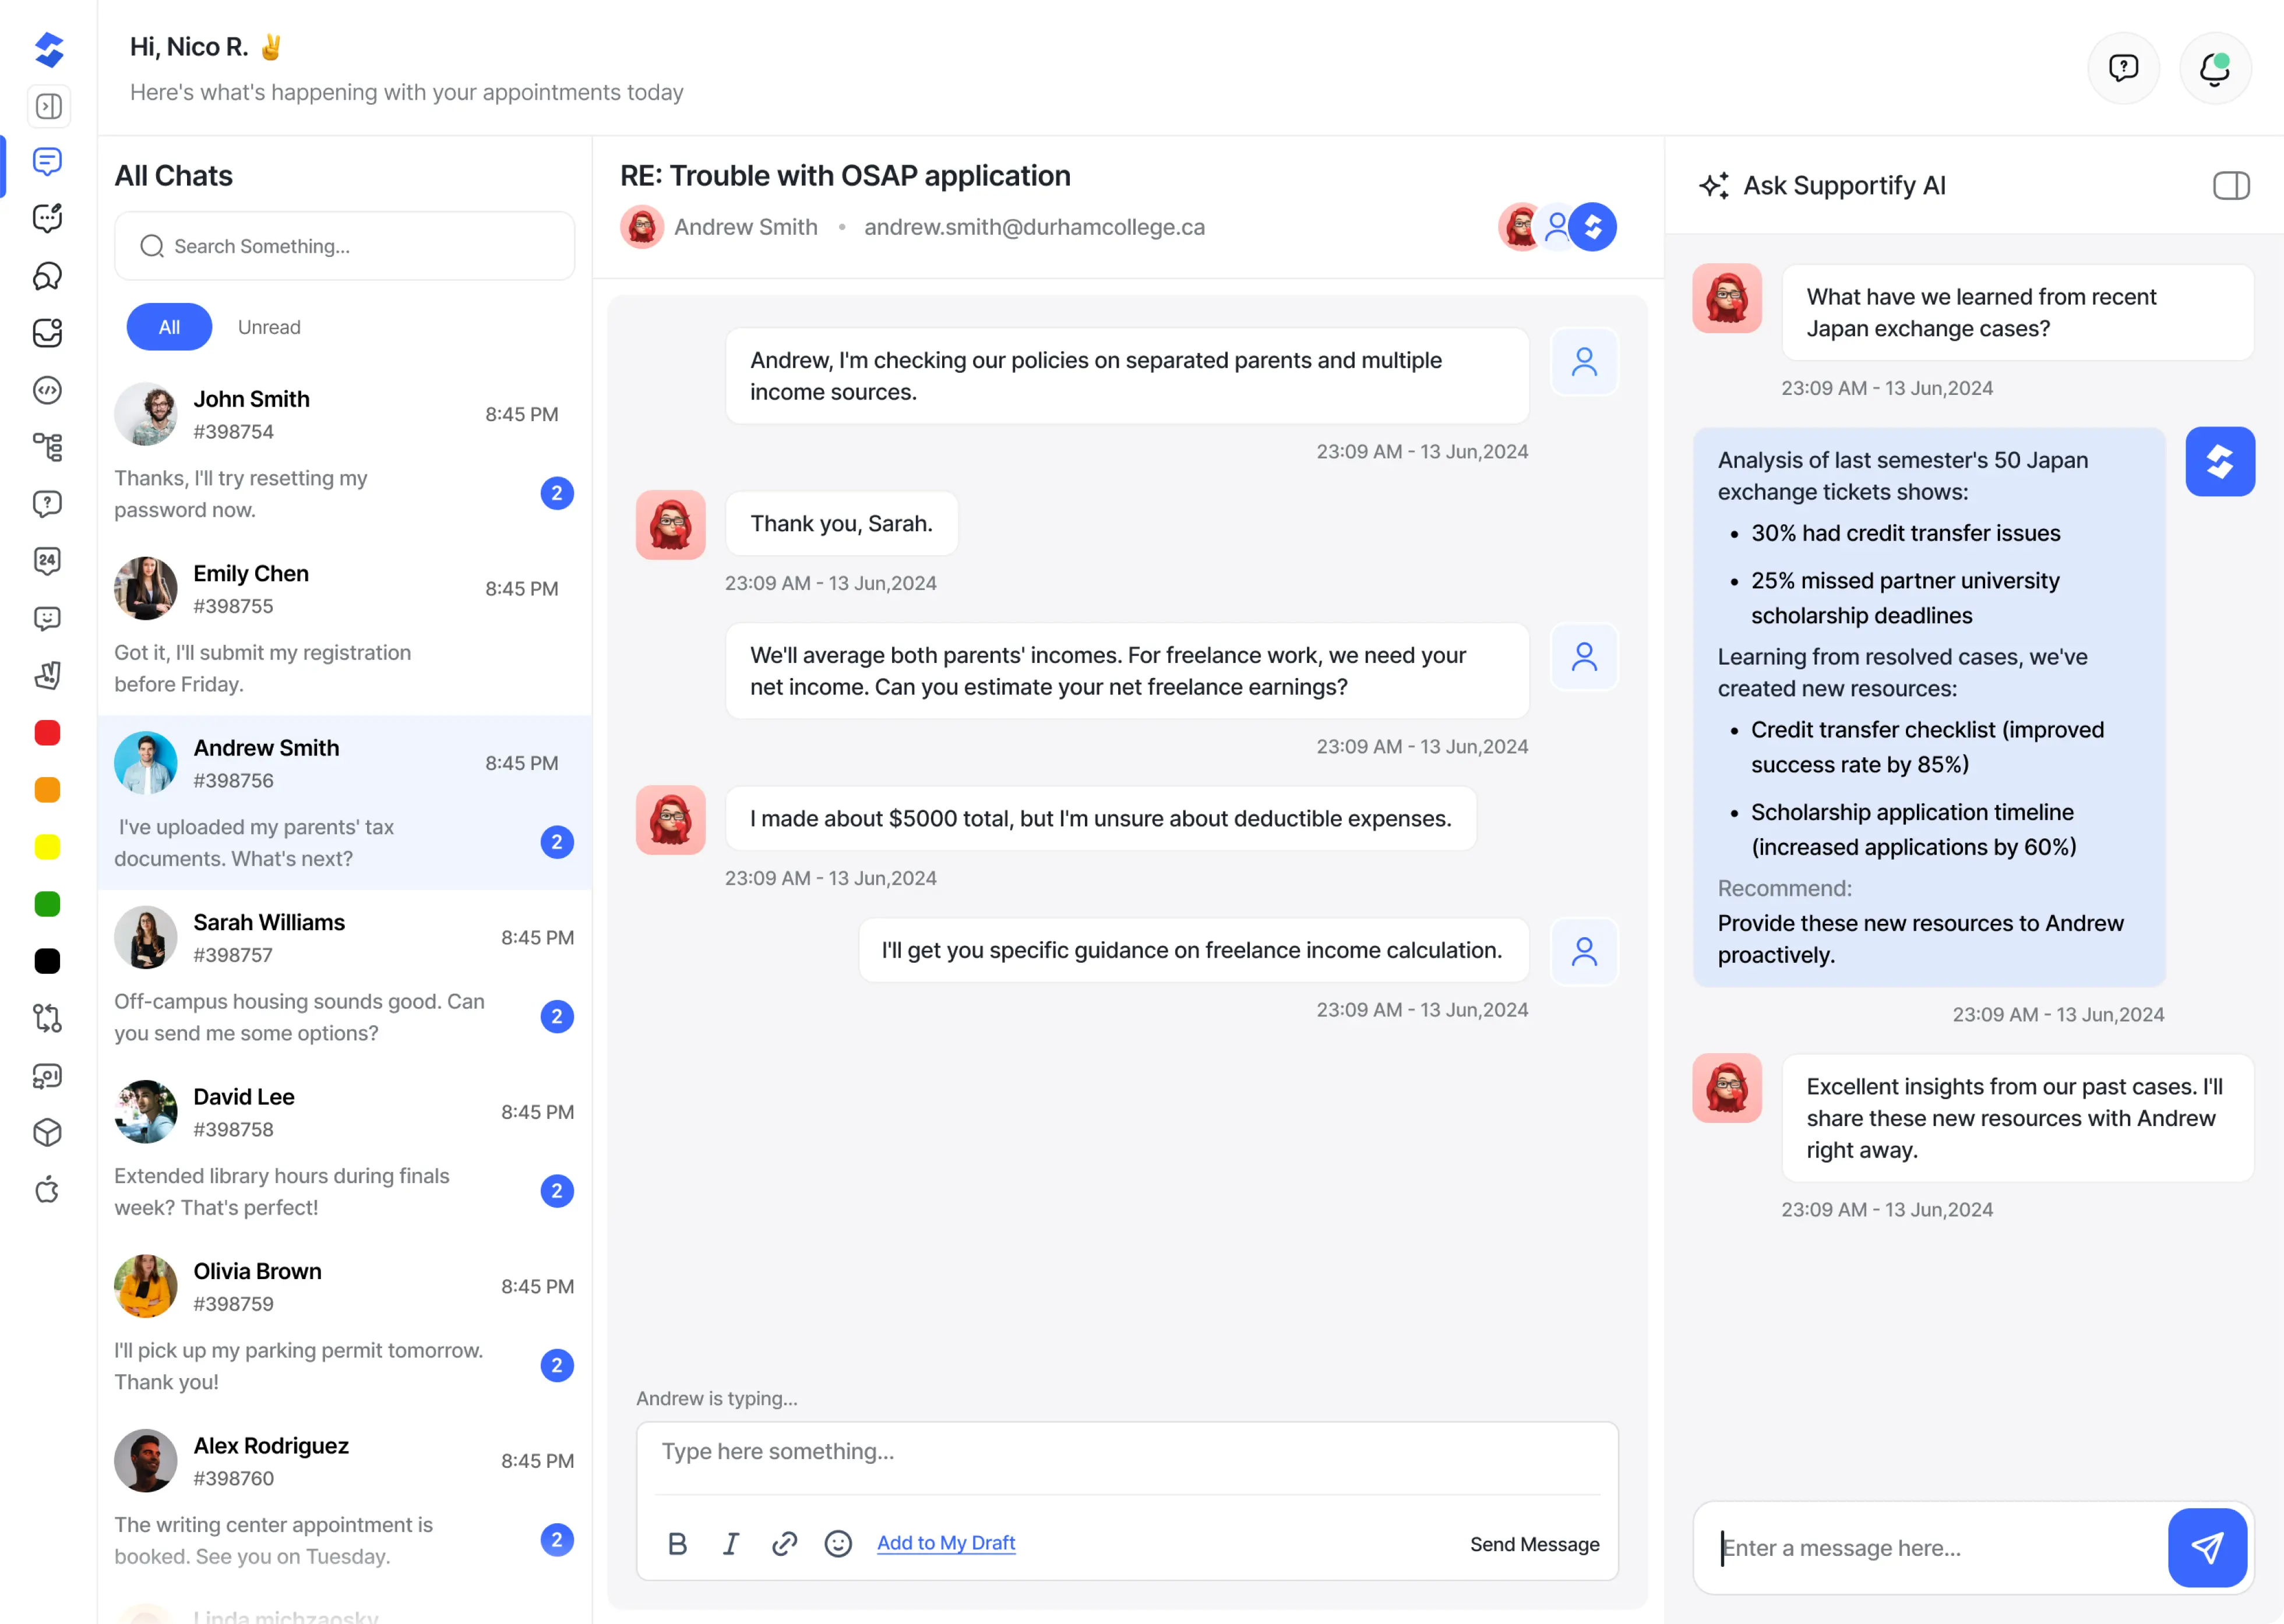
Task: Click the agent icon beside freelance guidance message
Action: pyautogui.click(x=1584, y=951)
